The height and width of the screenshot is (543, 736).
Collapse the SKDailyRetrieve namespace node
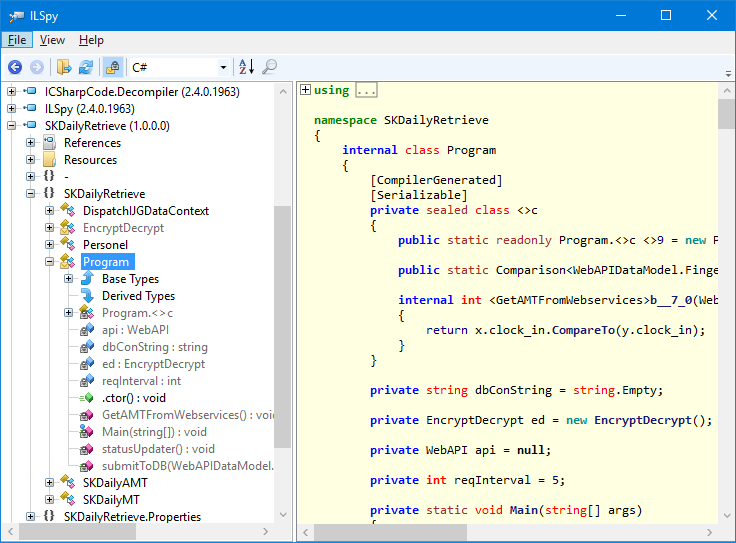pos(31,193)
